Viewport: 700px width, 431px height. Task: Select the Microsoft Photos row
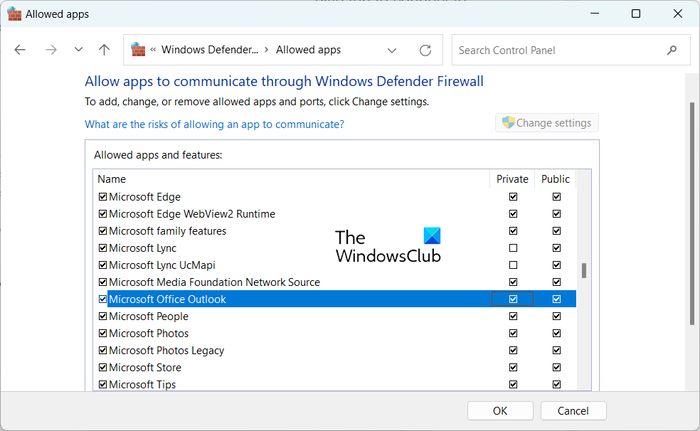coord(149,333)
